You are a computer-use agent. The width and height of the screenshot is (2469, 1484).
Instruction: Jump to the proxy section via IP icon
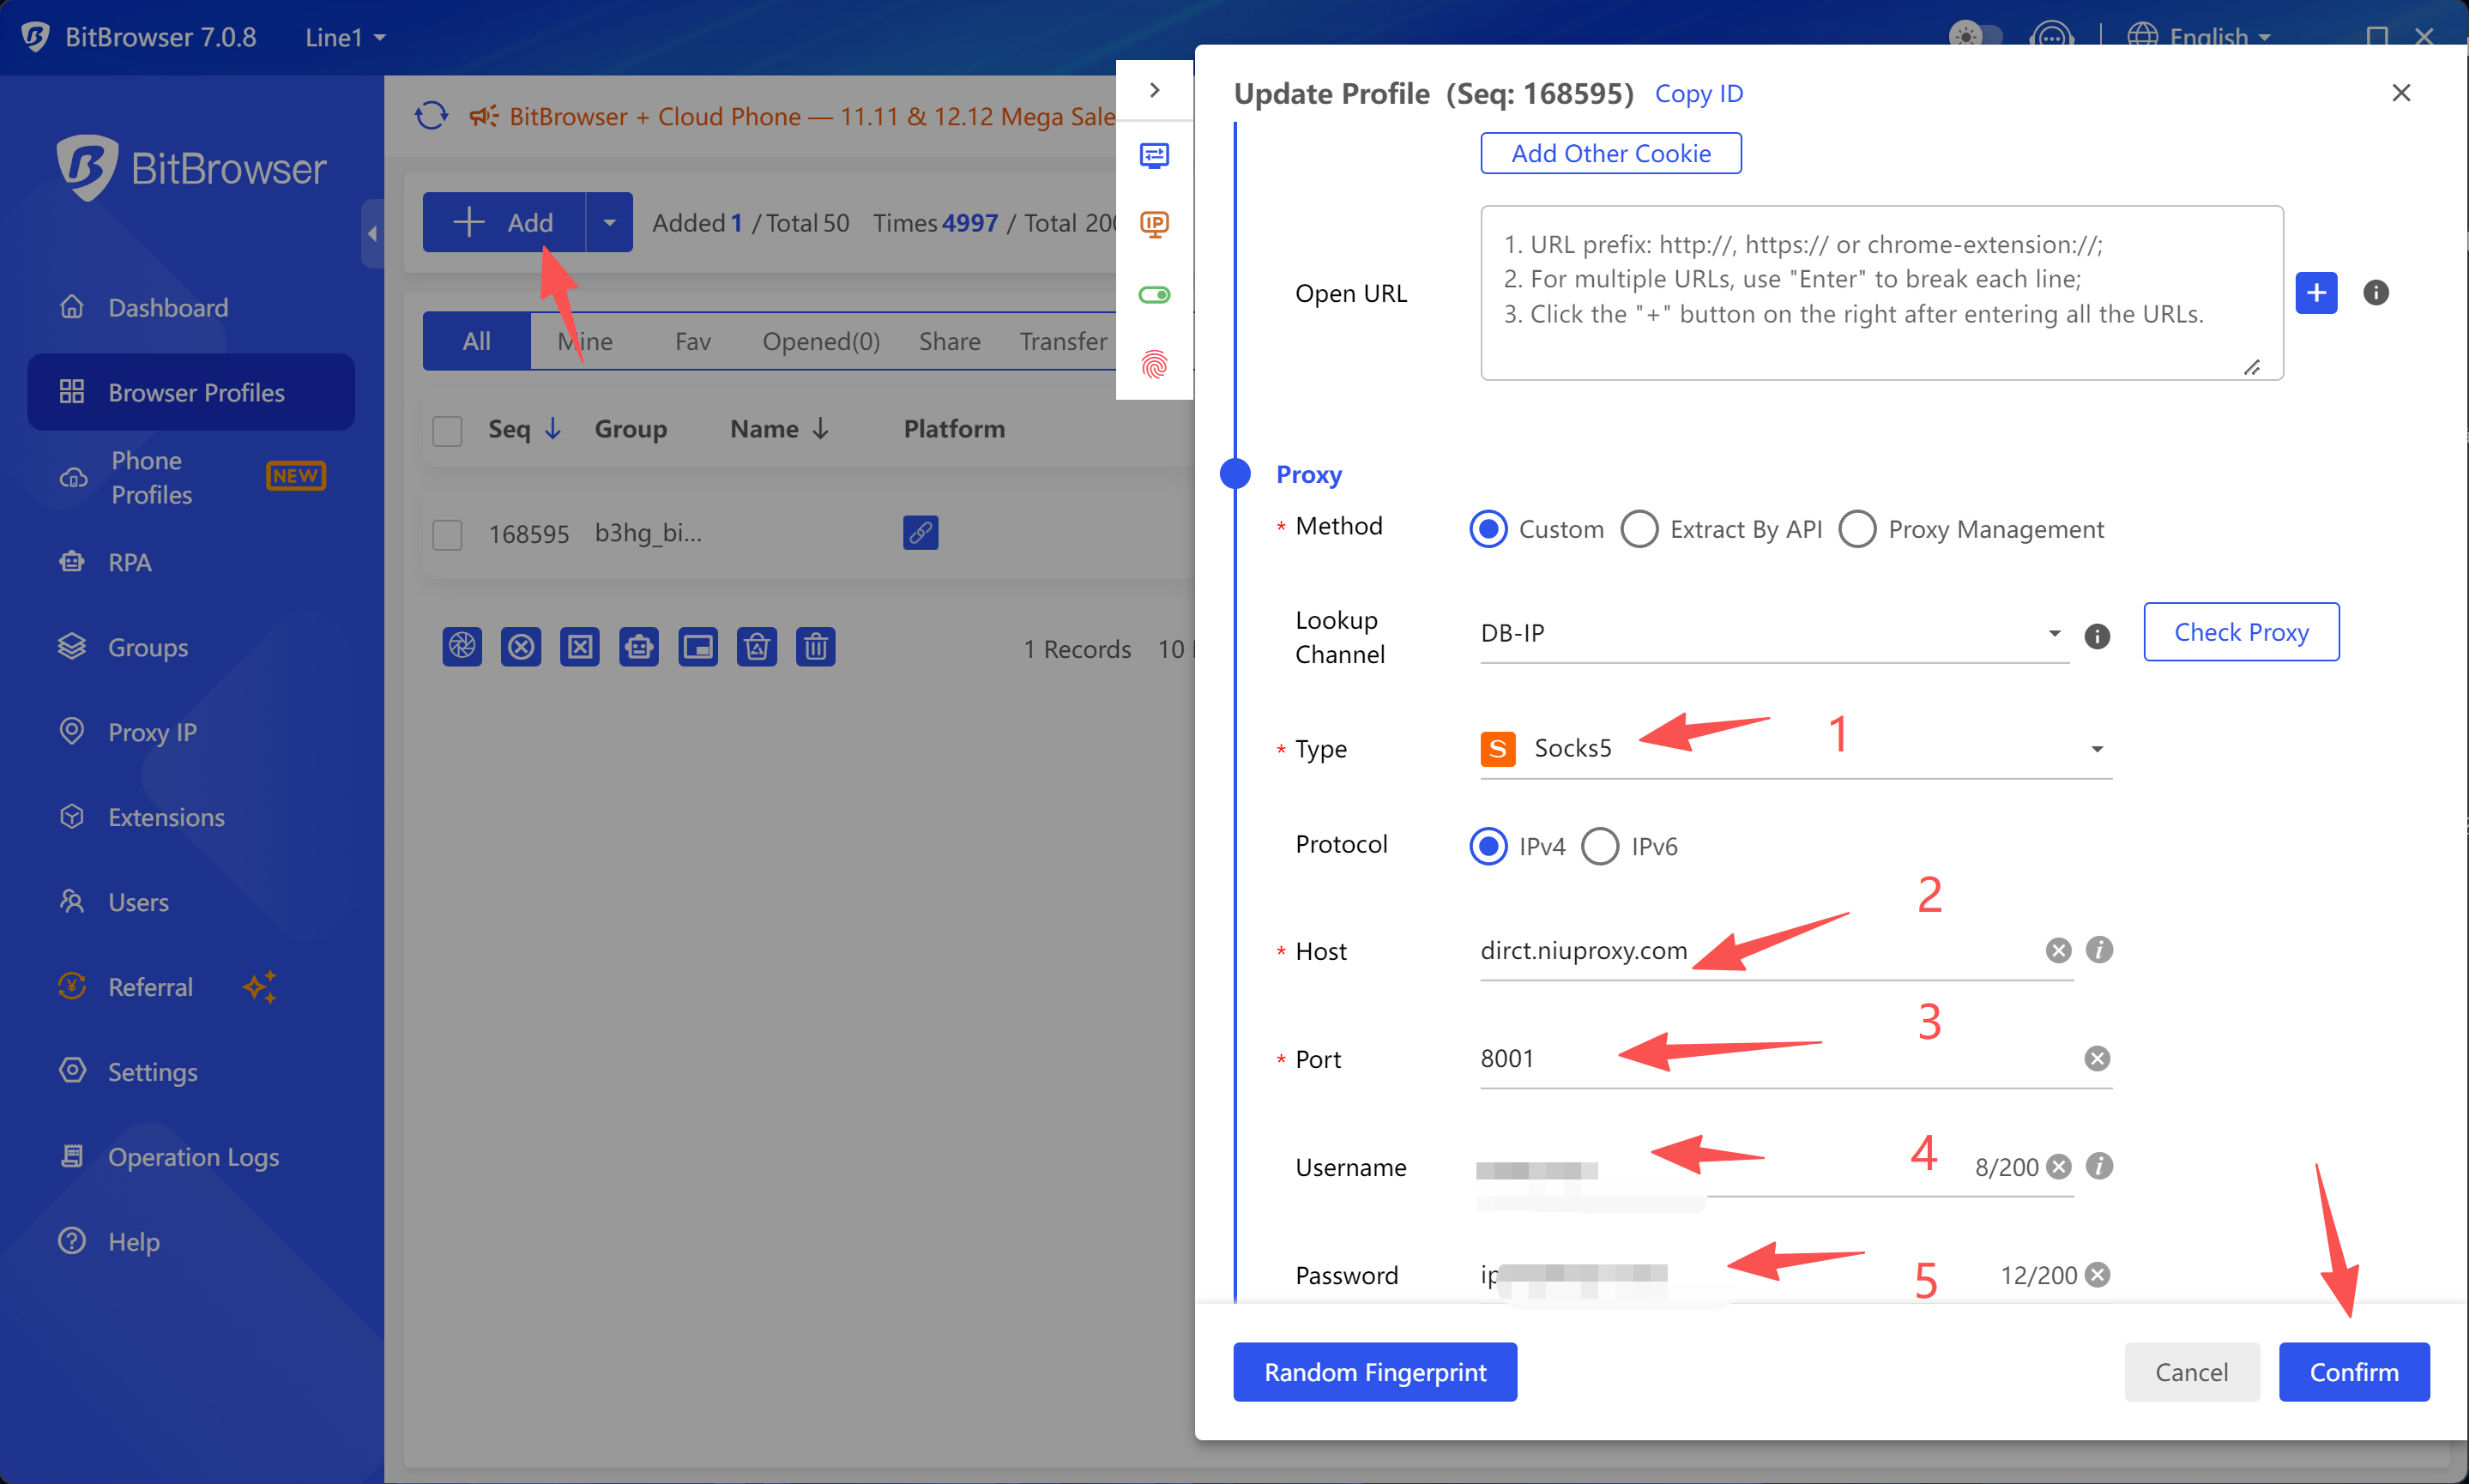[1154, 224]
